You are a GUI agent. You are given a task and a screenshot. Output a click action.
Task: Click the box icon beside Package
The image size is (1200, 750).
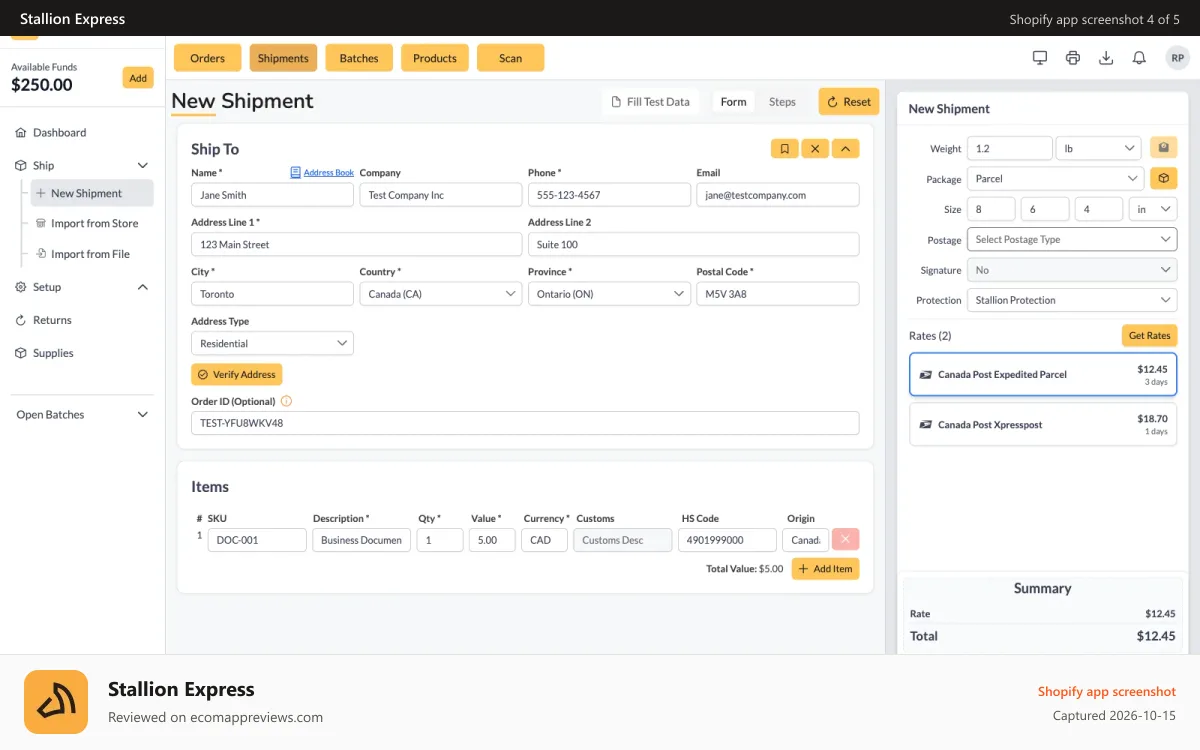(x=1163, y=179)
